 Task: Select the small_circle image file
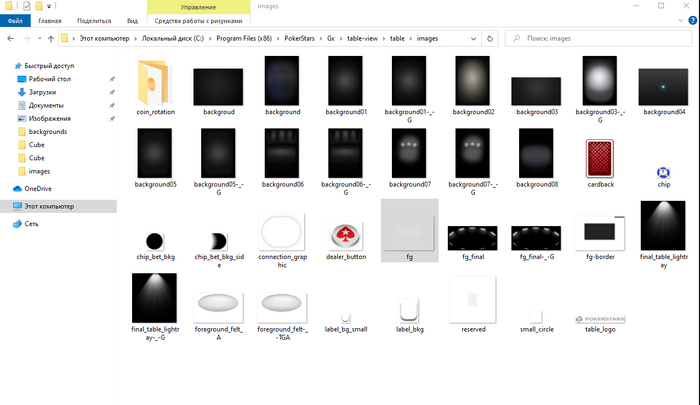tap(536, 322)
